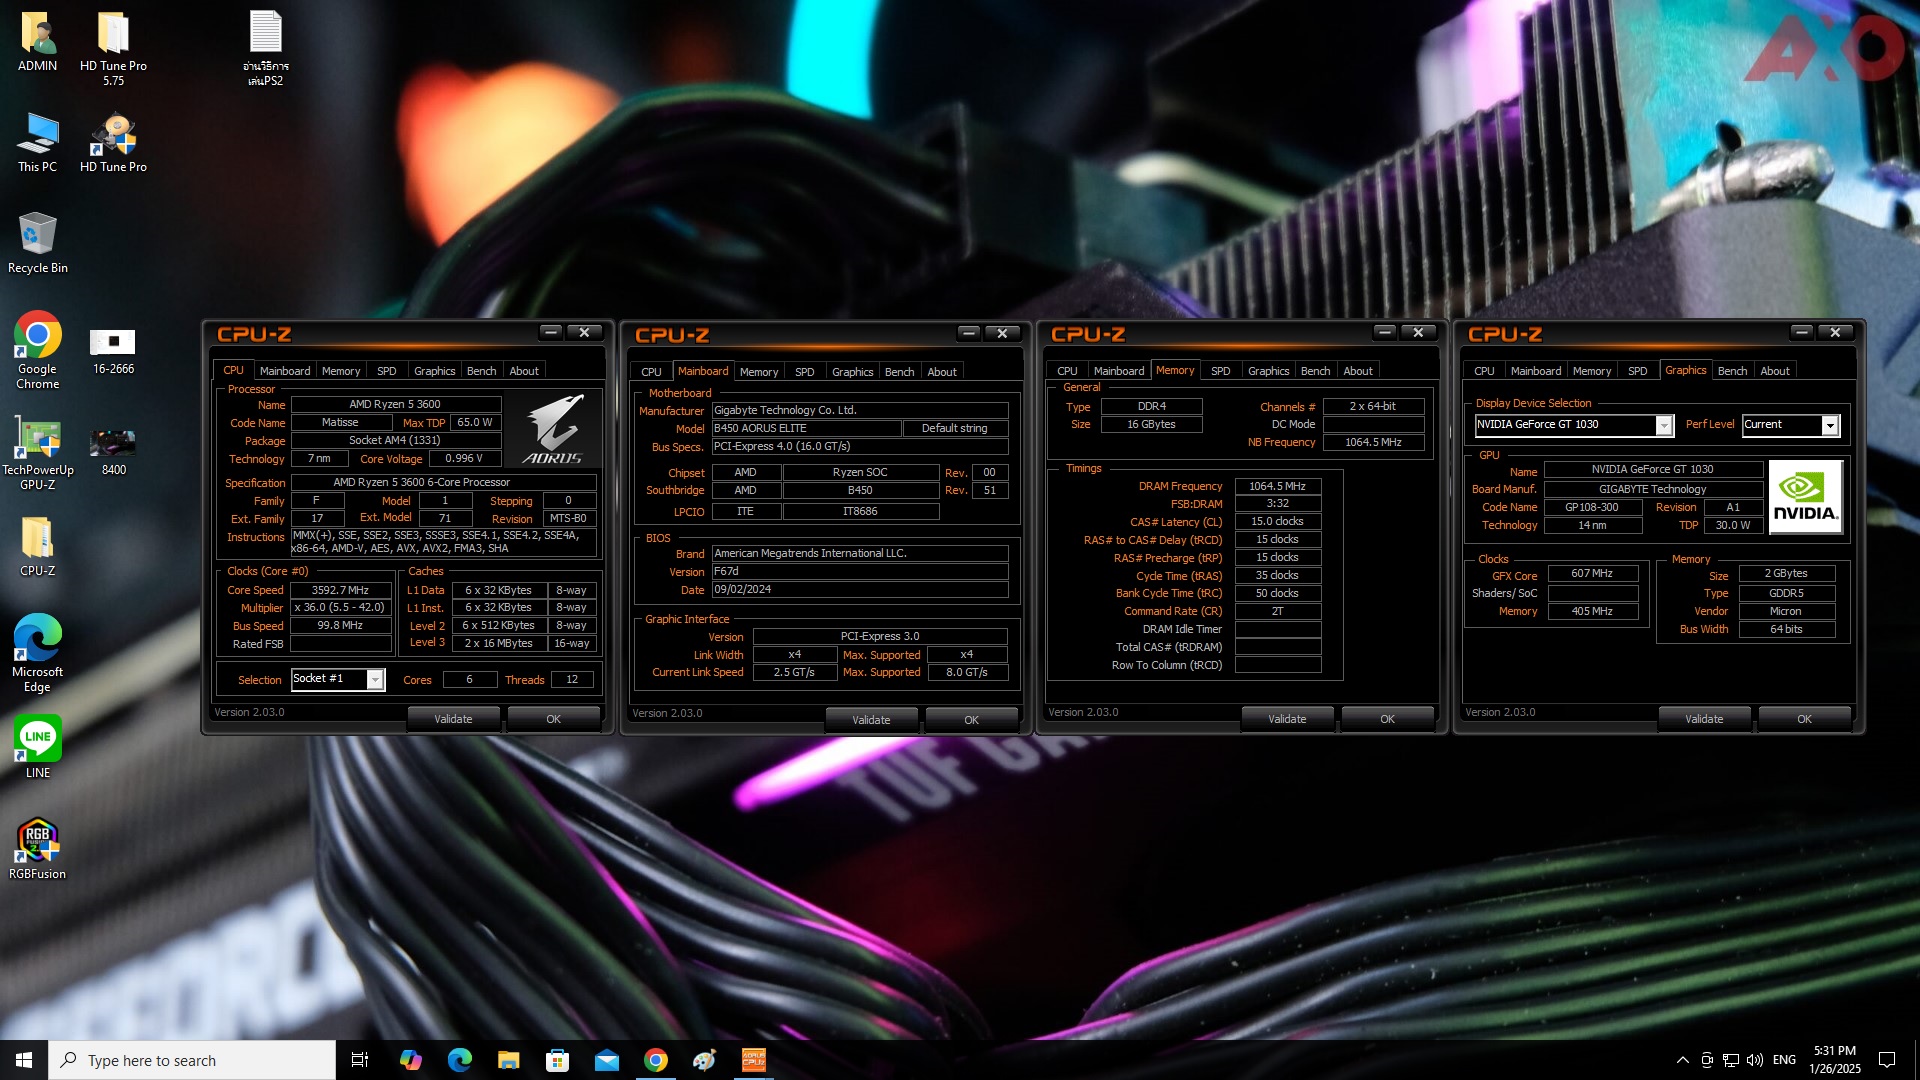Image resolution: width=1920 pixels, height=1080 pixels.
Task: Open CPU tab in third CPU-Z window
Action: (1067, 371)
